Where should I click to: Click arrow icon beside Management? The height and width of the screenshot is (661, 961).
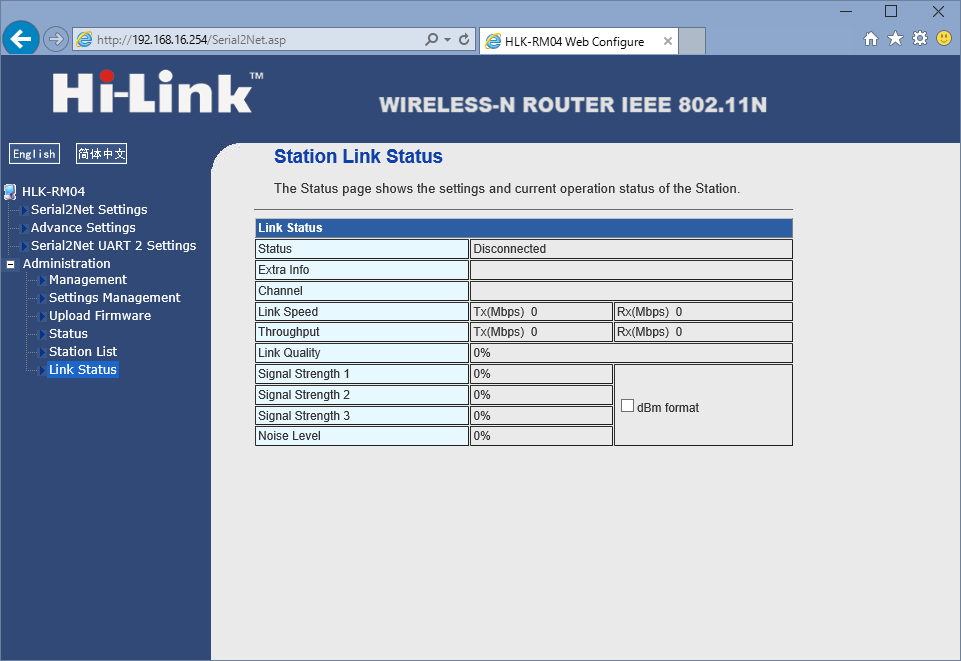[43, 281]
